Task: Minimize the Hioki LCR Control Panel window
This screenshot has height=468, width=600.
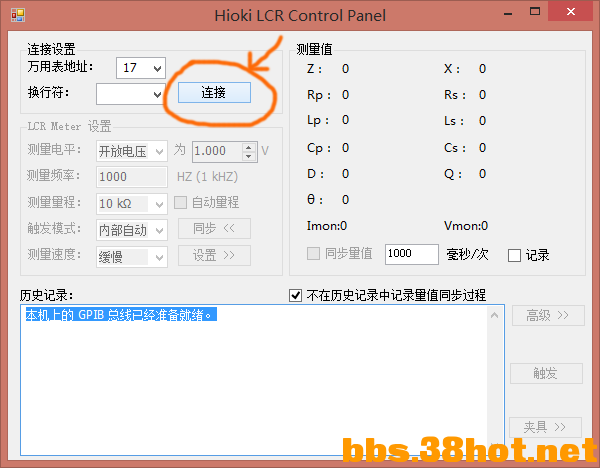Action: [x=508, y=14]
